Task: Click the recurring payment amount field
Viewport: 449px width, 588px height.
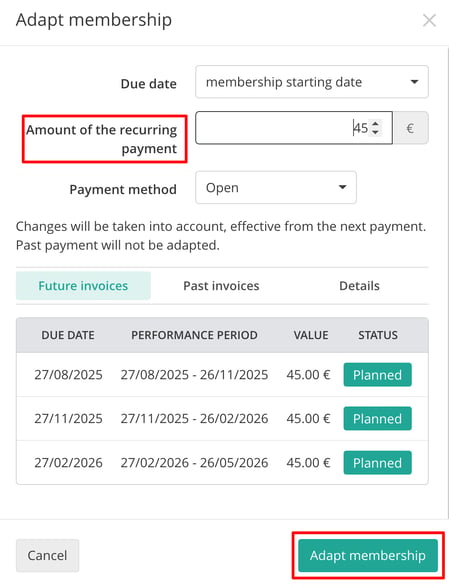Action: 294,128
